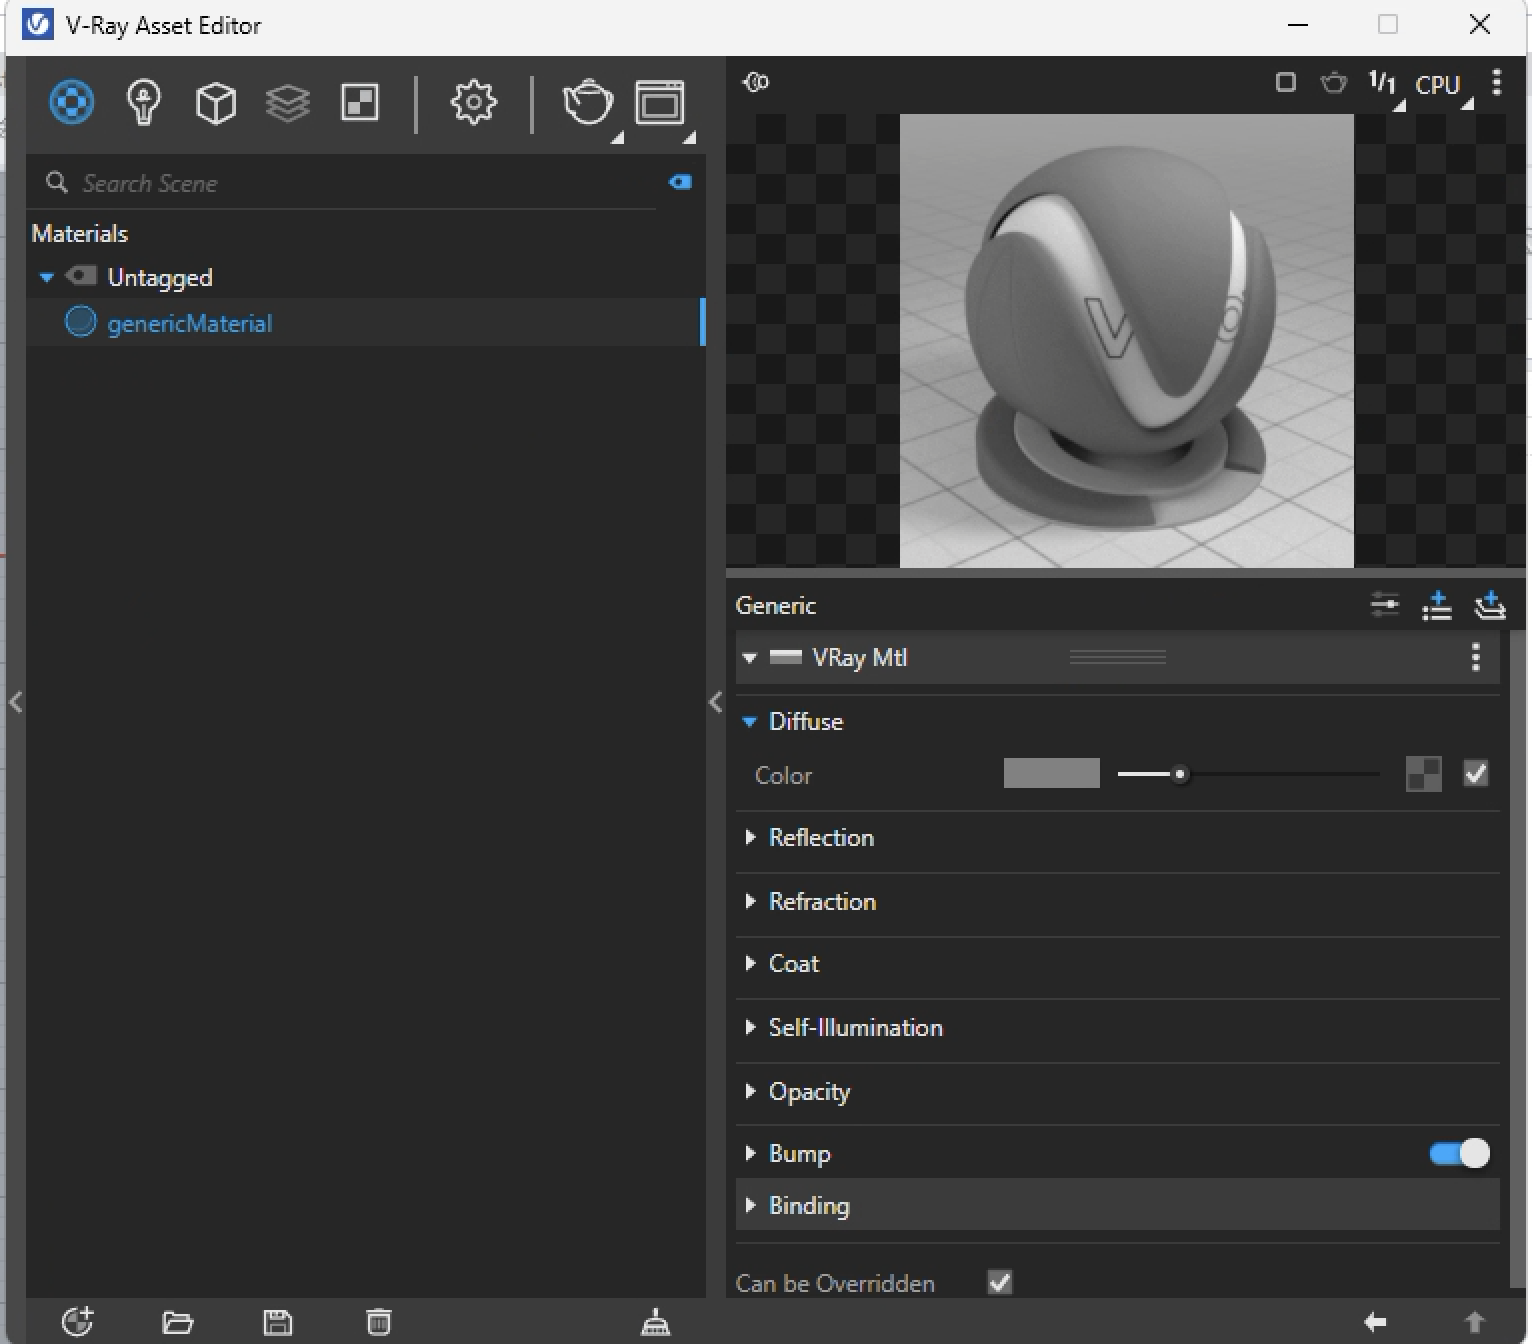Click the stop preview square icon
This screenshot has width=1532, height=1344.
coord(1286,82)
